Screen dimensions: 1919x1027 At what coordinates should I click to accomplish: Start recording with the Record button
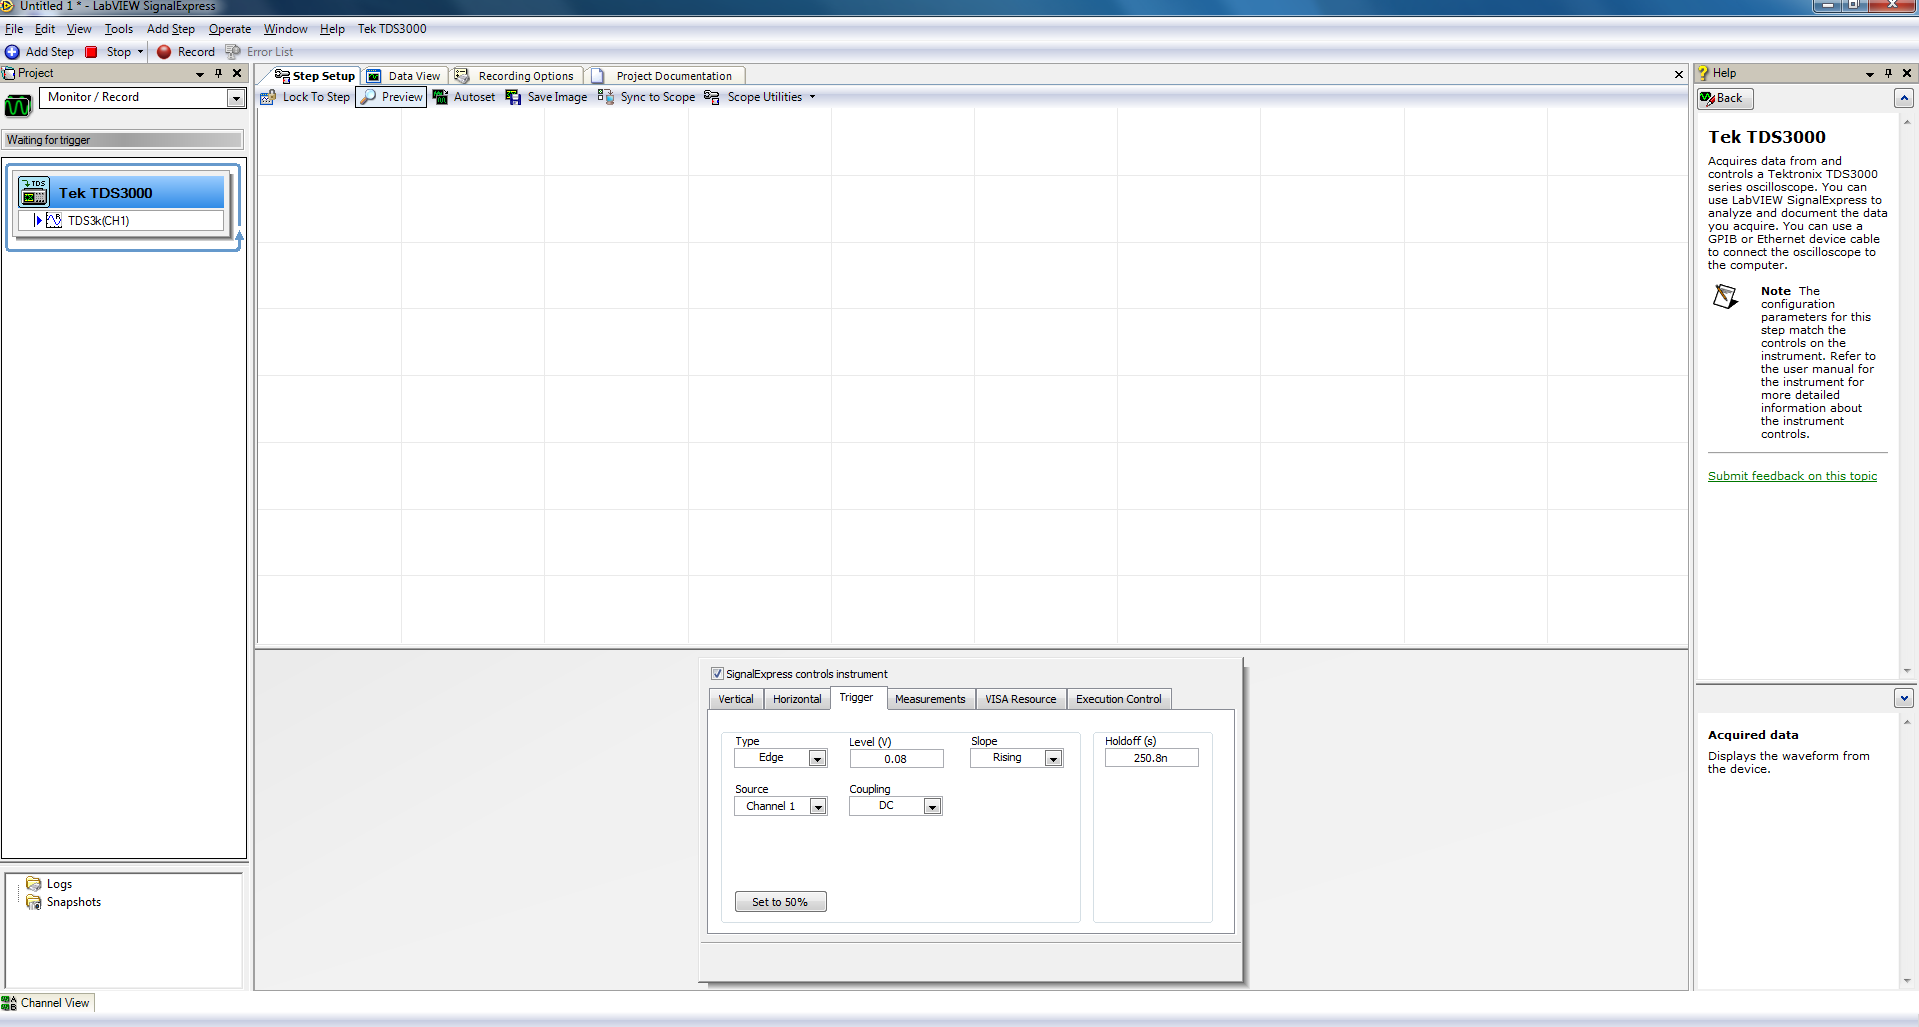(x=186, y=52)
